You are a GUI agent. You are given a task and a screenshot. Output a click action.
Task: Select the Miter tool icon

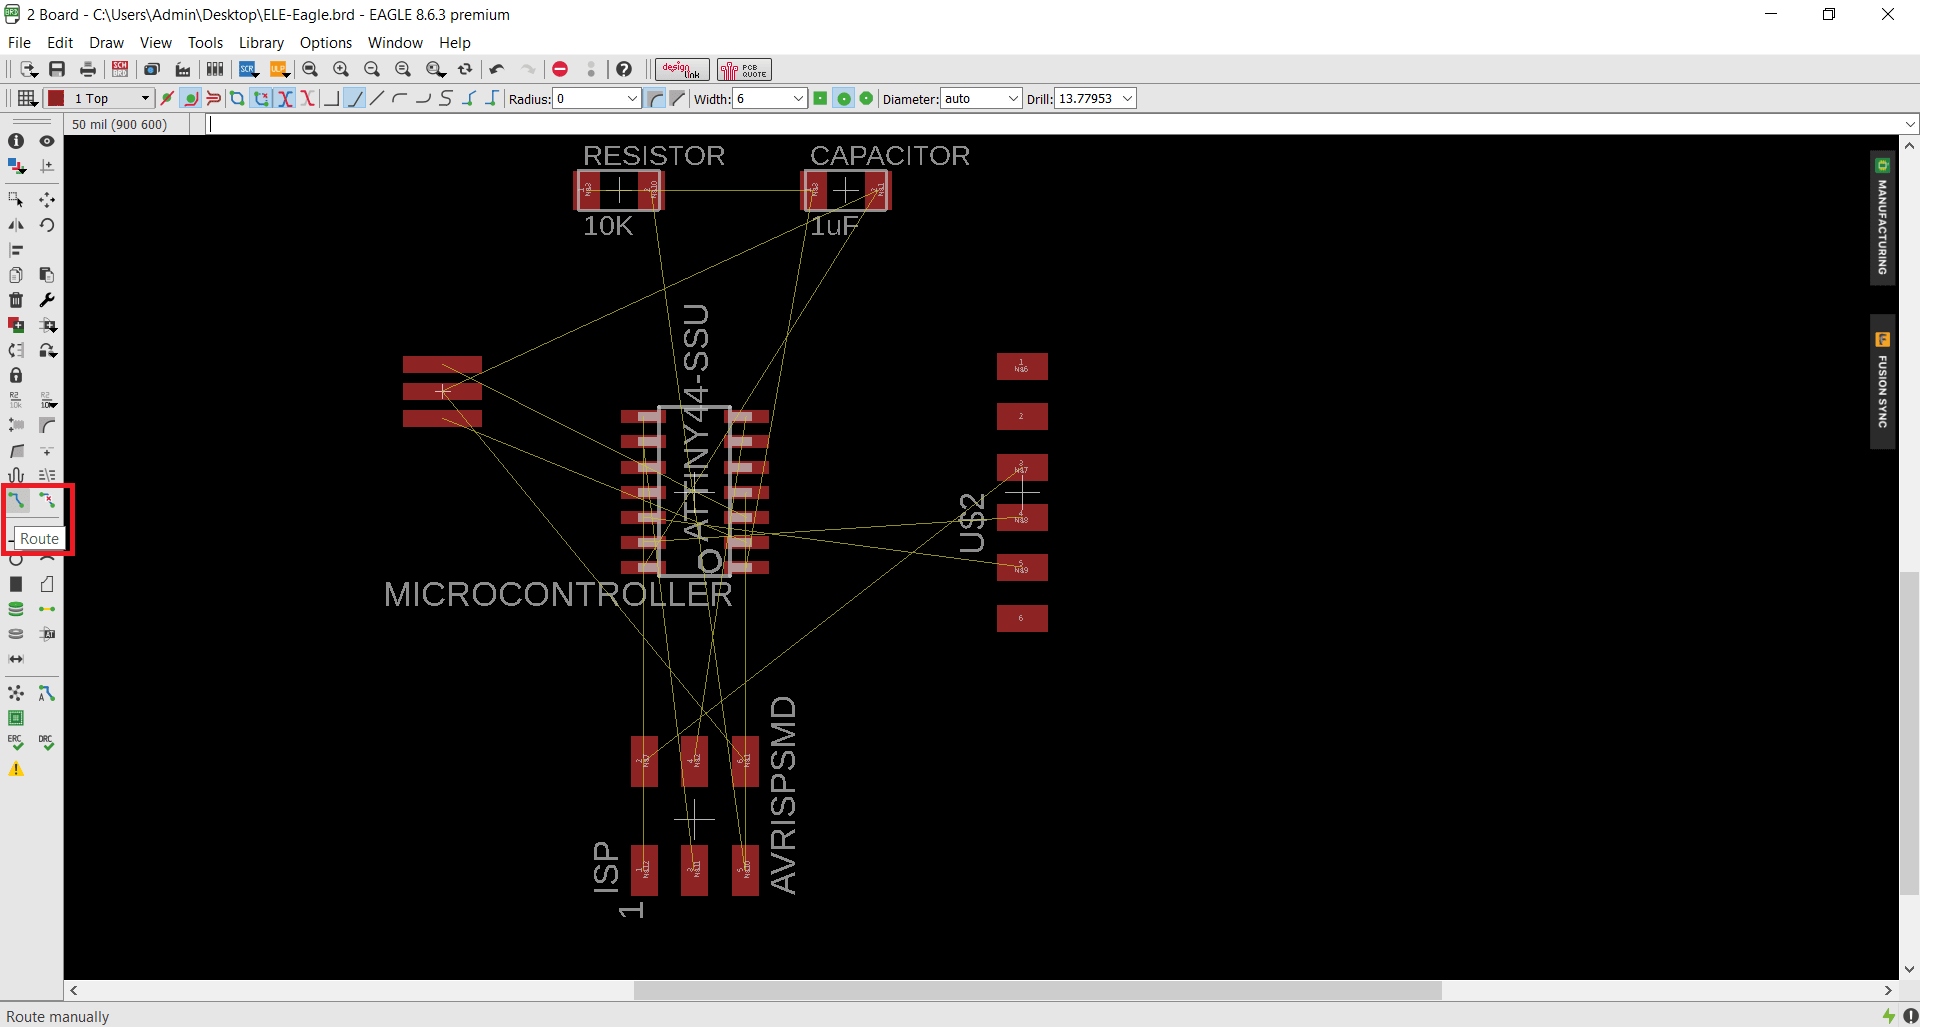tap(47, 425)
